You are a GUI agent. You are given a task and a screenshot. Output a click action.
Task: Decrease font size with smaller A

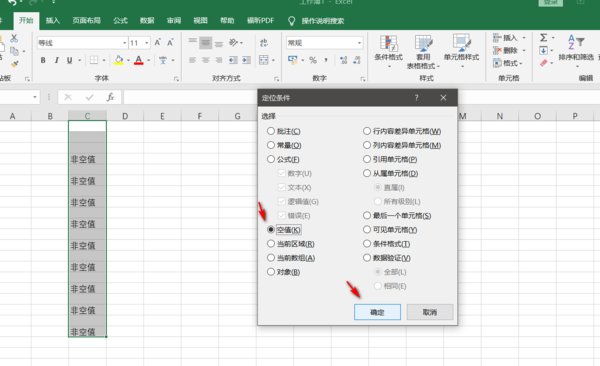click(170, 42)
